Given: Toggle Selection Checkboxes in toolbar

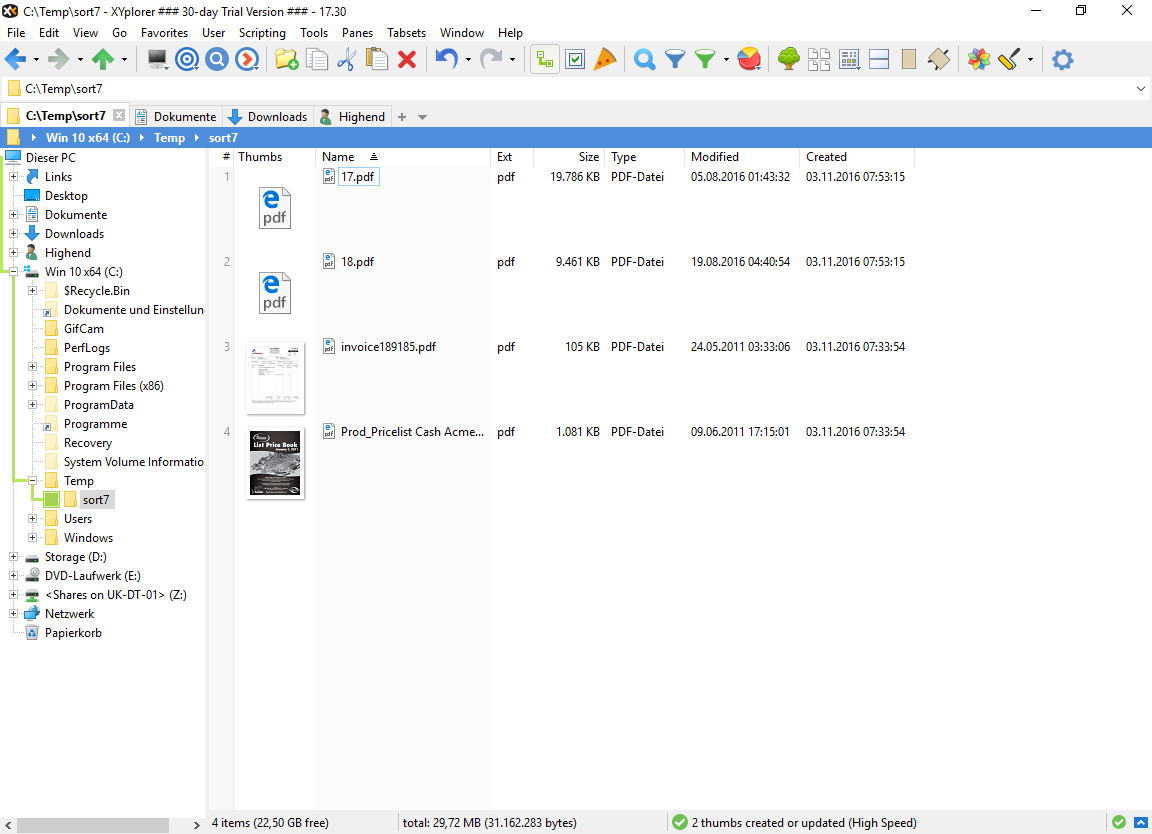Looking at the screenshot, I should (575, 60).
